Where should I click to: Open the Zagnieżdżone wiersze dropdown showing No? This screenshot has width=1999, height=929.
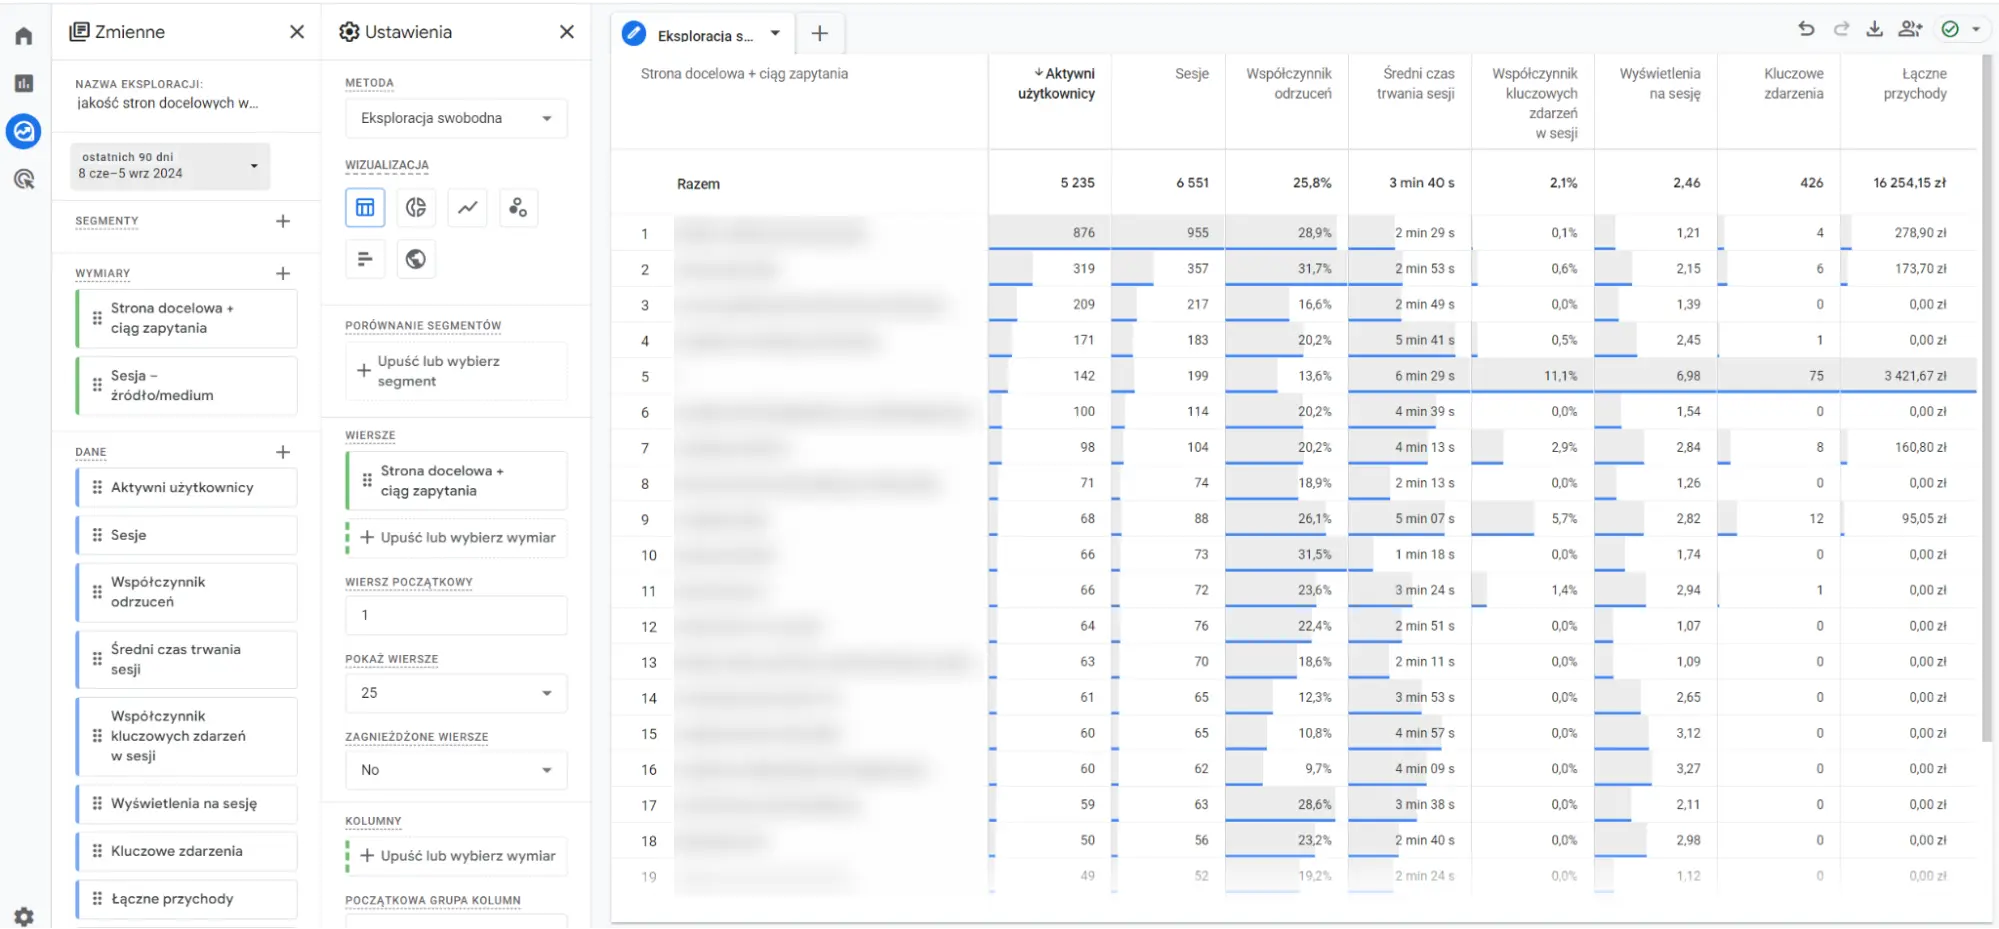[456, 770]
